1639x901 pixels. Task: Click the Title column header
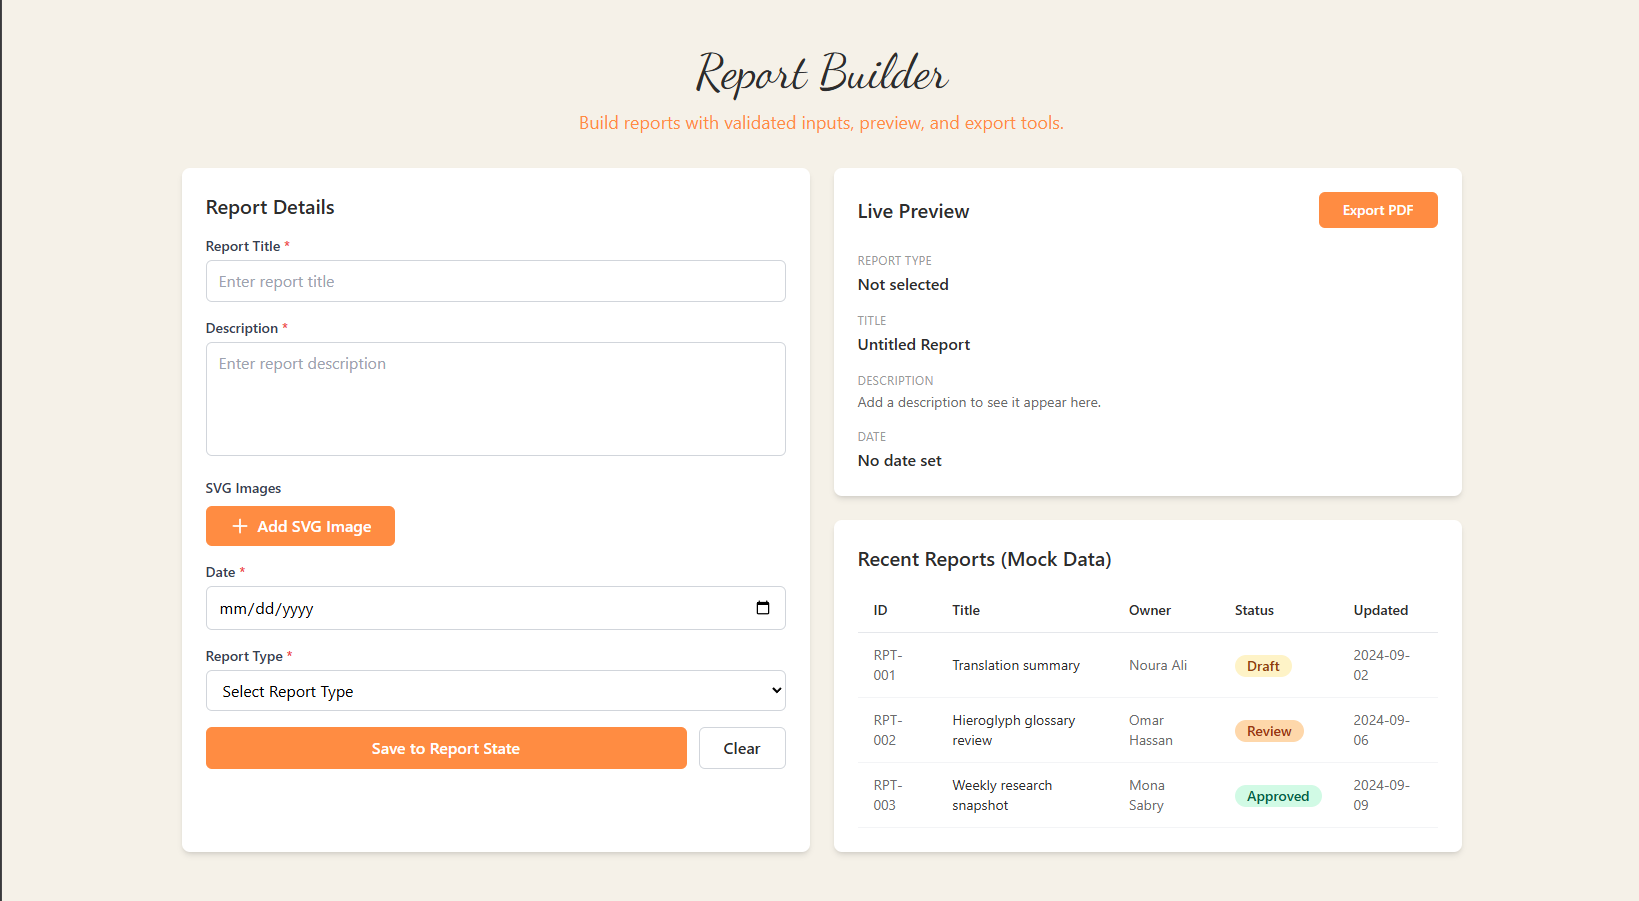[x=966, y=610]
